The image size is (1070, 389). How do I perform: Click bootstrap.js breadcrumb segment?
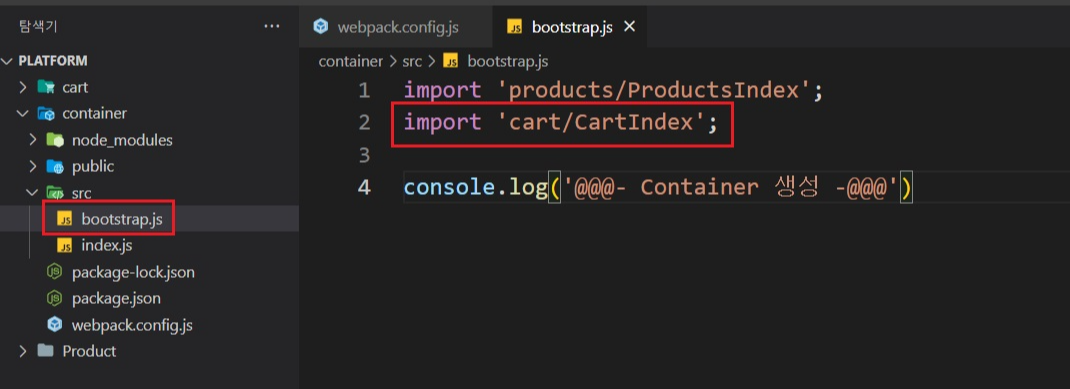[x=508, y=61]
